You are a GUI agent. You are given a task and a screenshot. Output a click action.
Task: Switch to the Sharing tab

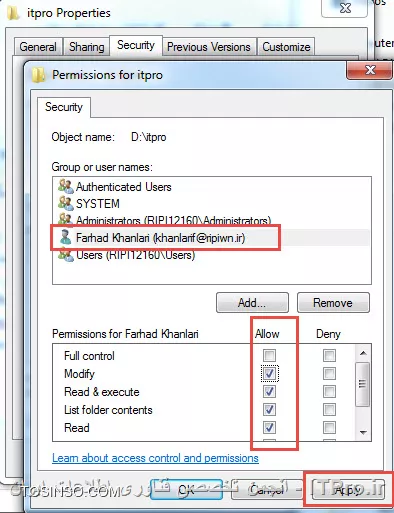coord(87,47)
